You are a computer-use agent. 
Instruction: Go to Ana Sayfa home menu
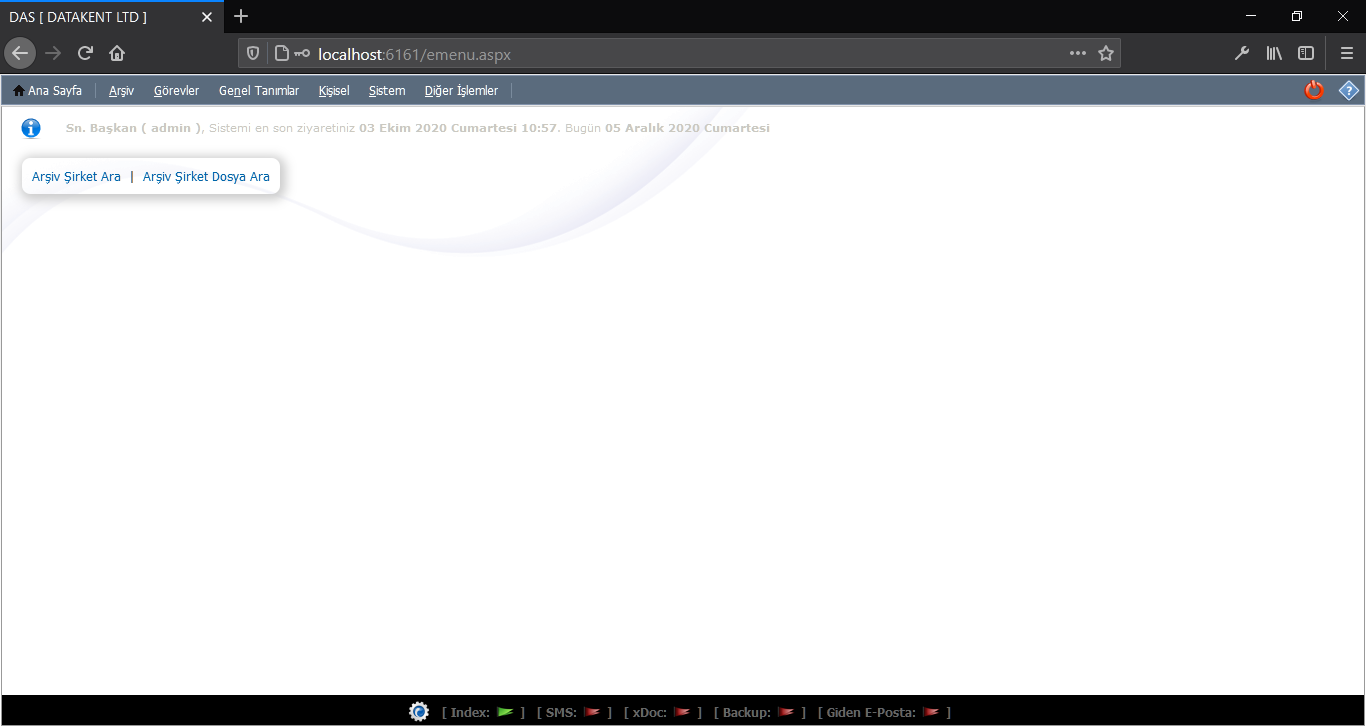[x=48, y=91]
